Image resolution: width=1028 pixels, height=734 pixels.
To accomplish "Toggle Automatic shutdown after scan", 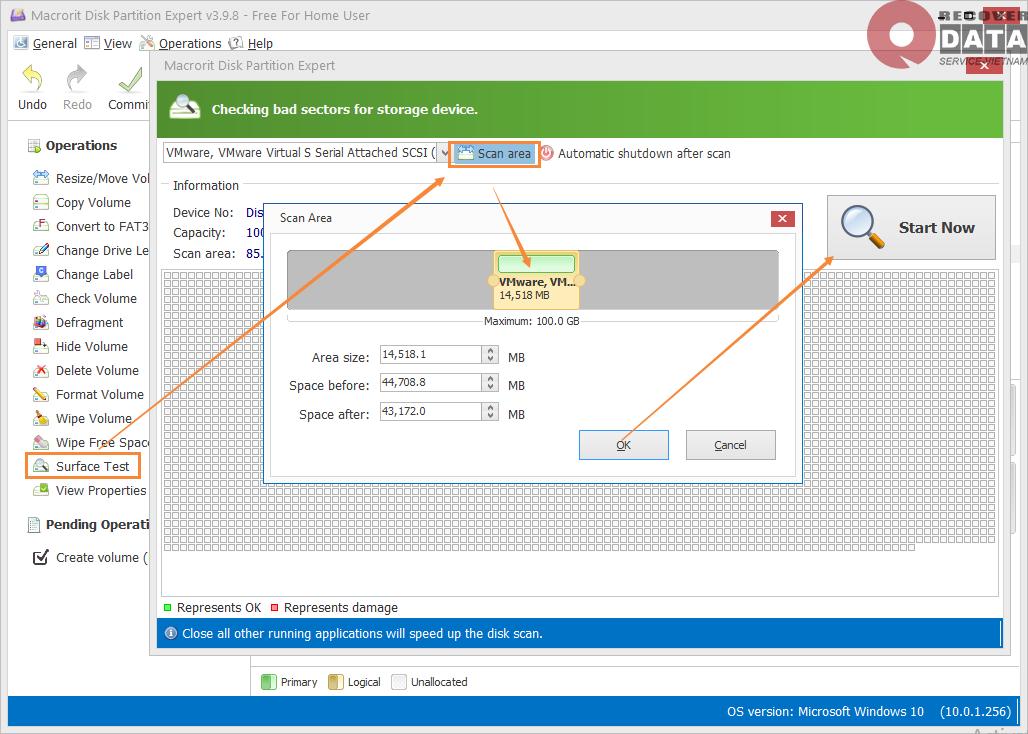I will [x=635, y=153].
